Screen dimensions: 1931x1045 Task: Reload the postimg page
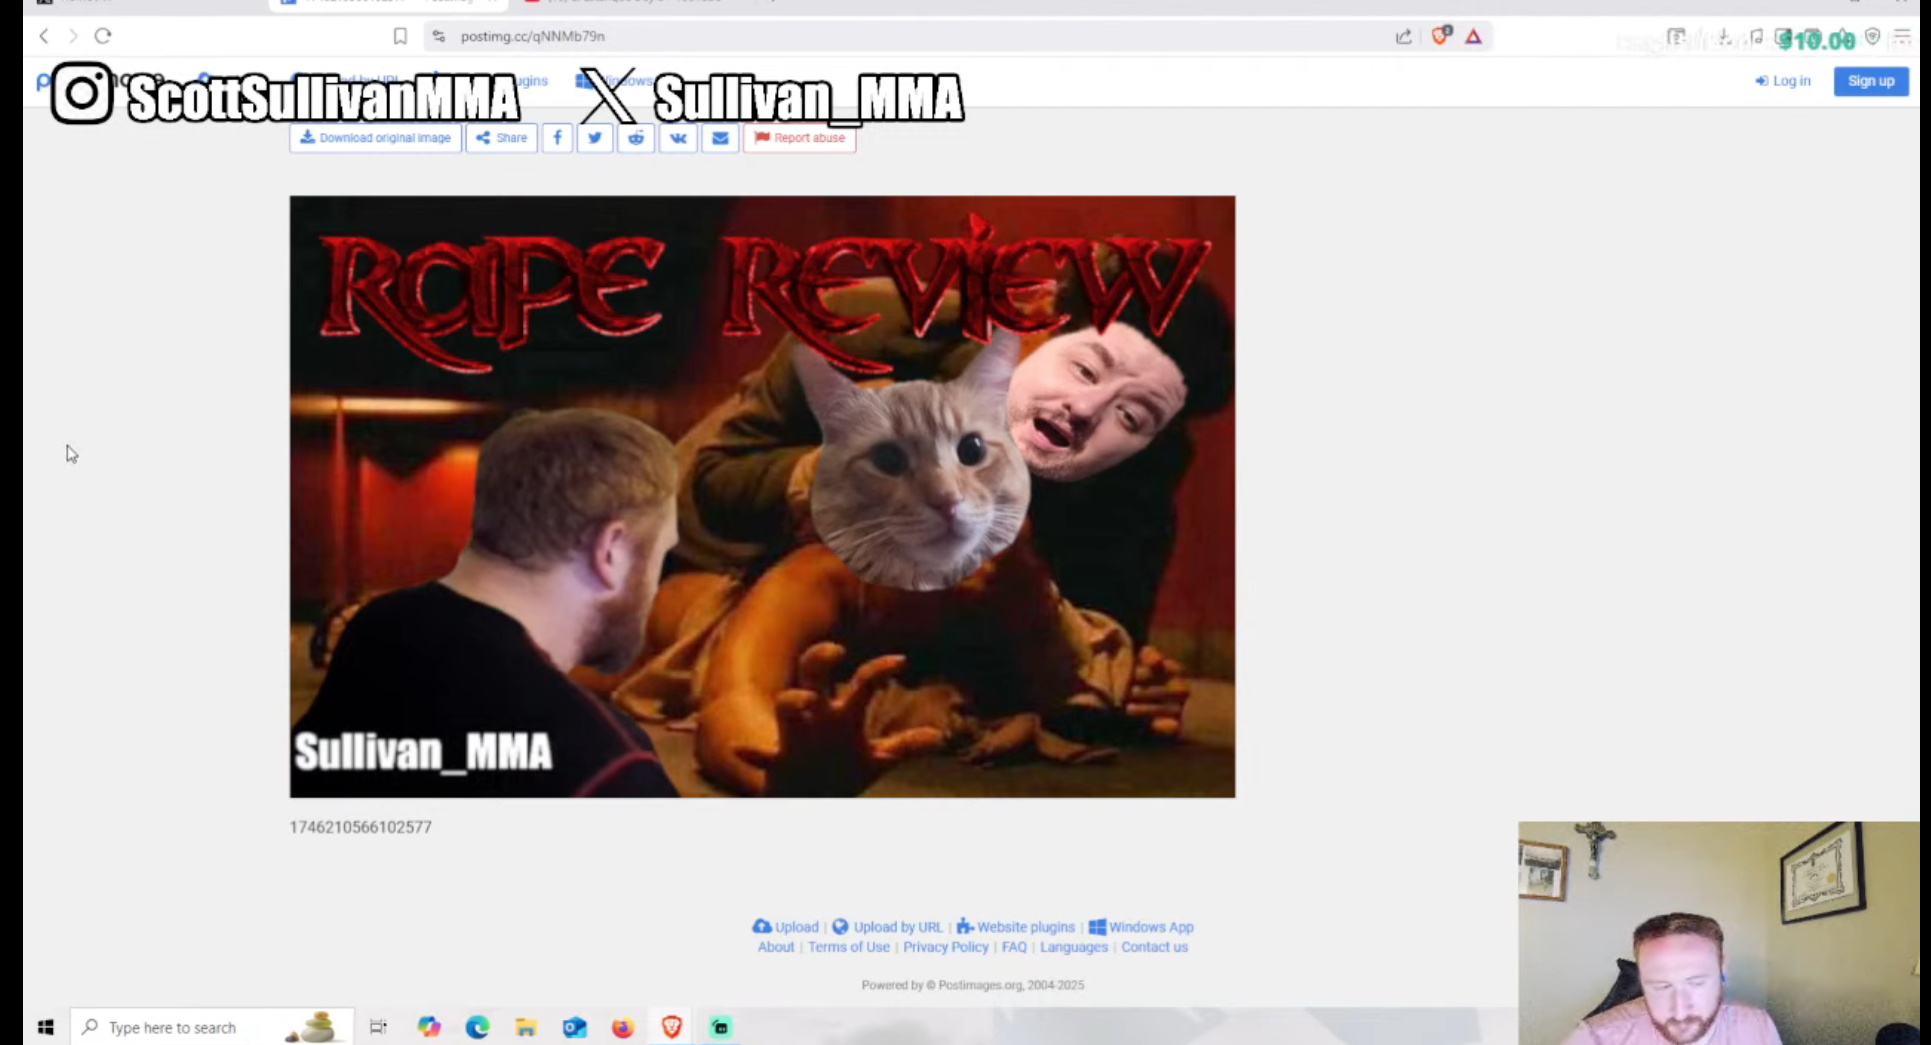[x=103, y=36]
